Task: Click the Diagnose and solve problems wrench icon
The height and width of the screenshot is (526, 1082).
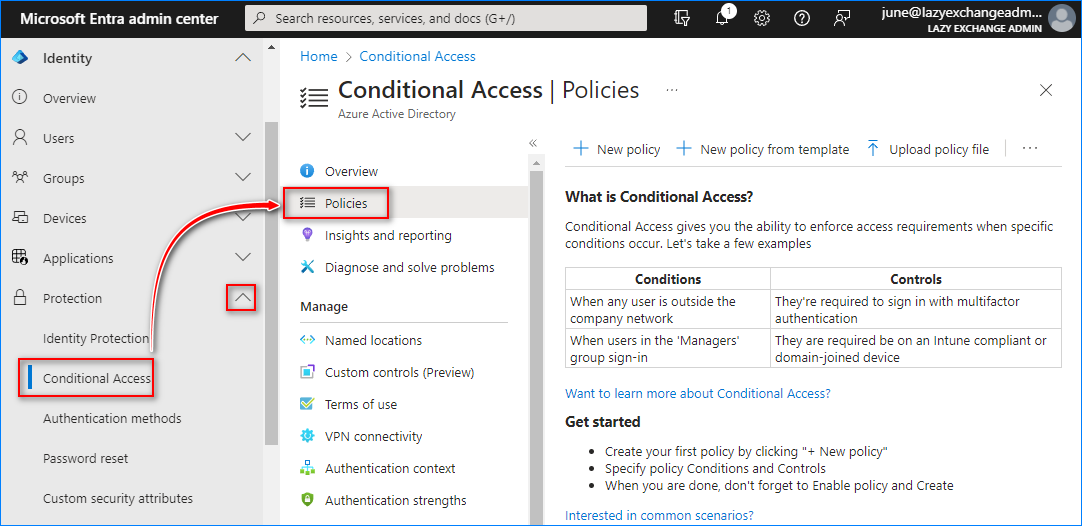Action: click(307, 266)
